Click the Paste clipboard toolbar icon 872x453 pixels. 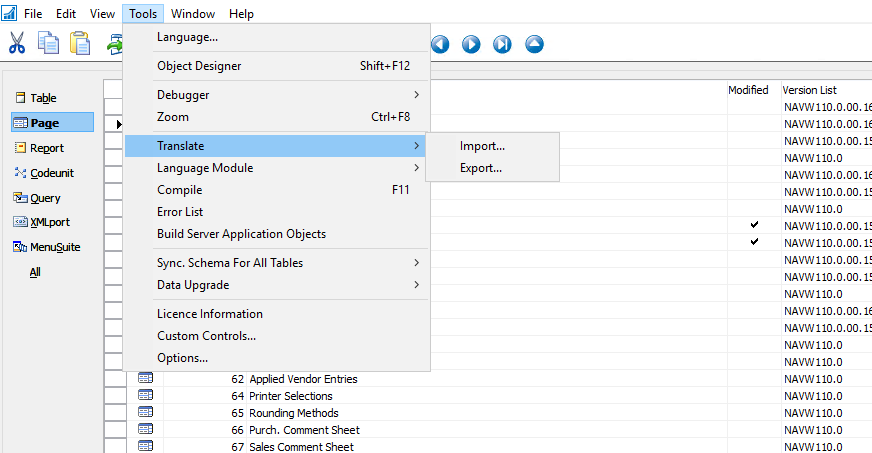point(80,43)
